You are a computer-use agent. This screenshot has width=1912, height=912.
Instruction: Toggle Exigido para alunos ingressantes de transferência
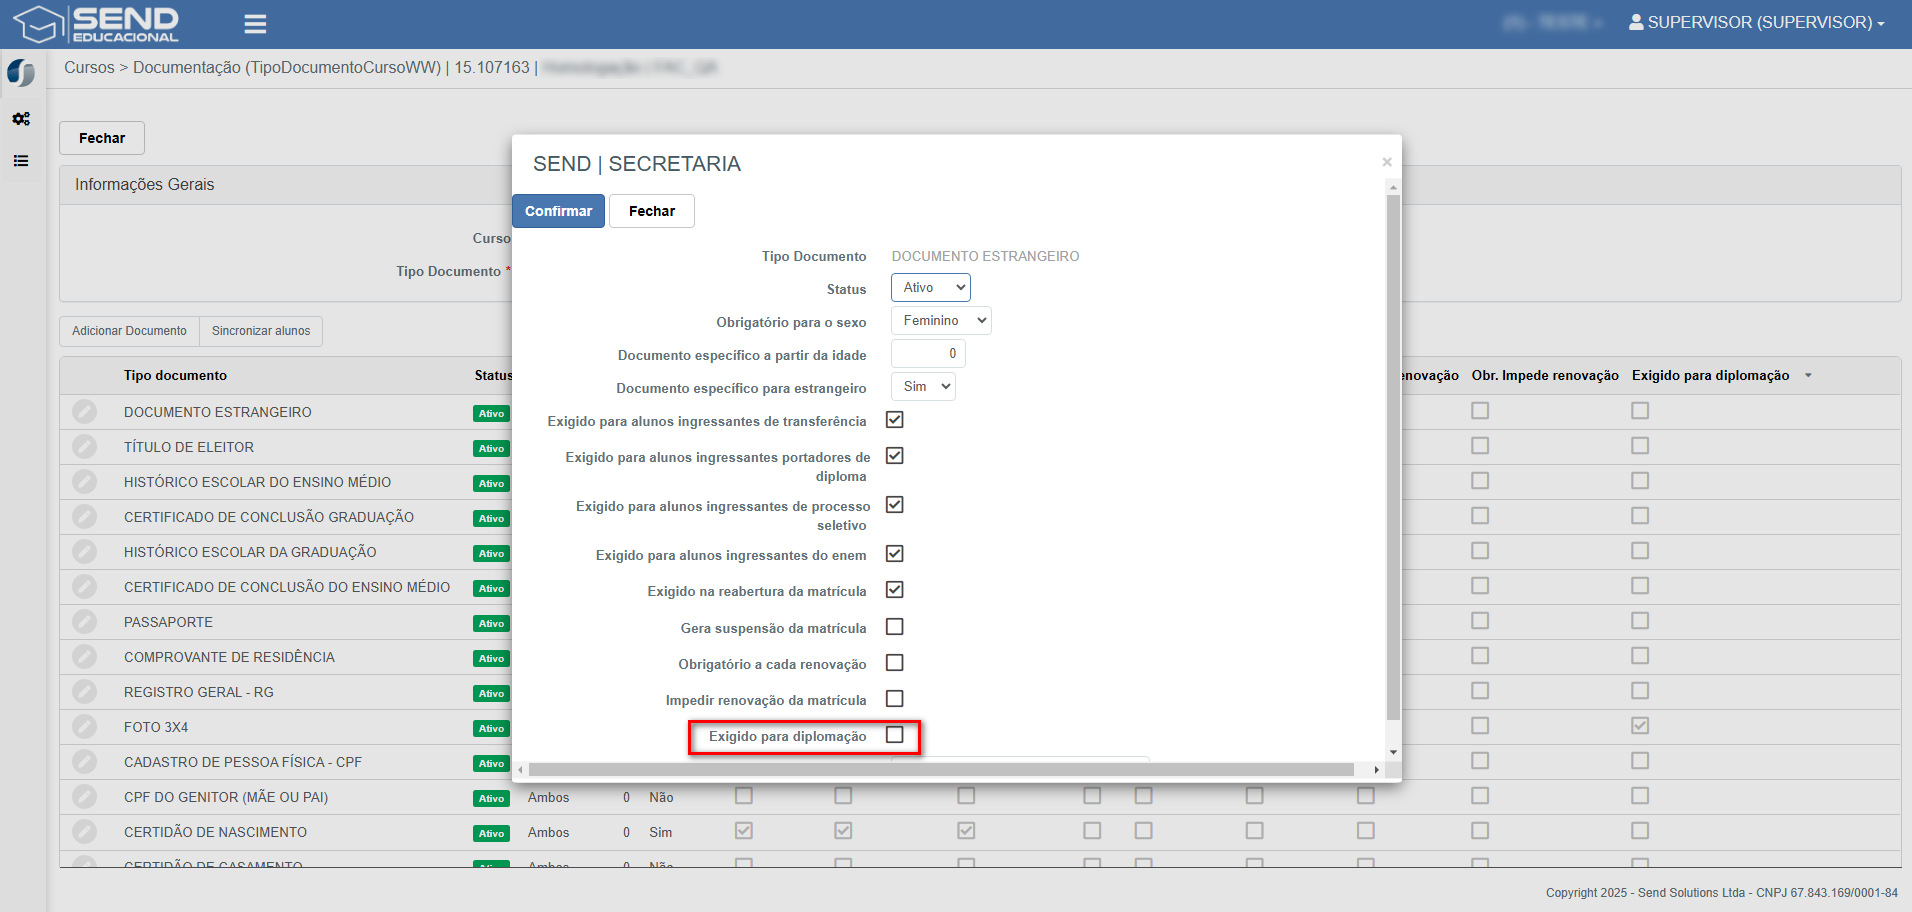click(x=895, y=420)
